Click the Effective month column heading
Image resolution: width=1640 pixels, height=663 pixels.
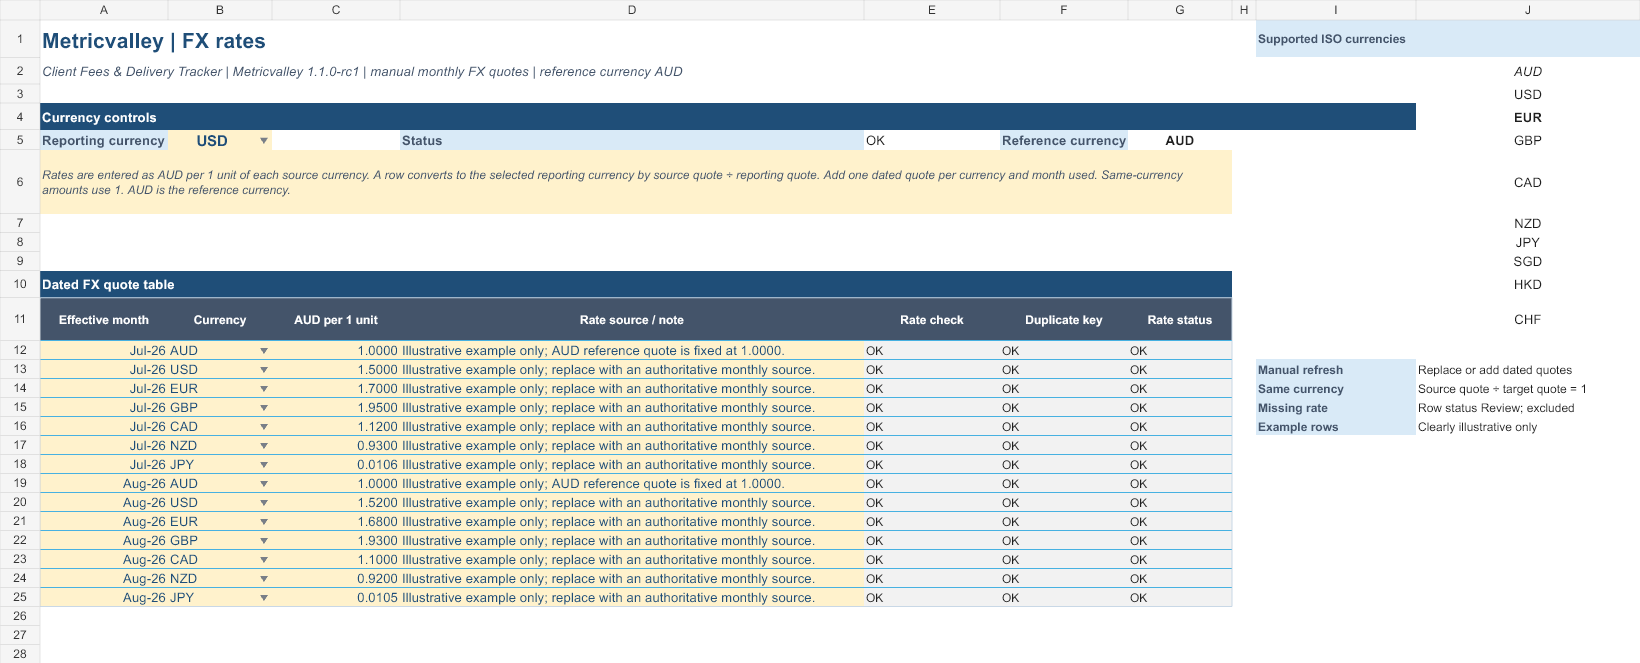coord(104,320)
